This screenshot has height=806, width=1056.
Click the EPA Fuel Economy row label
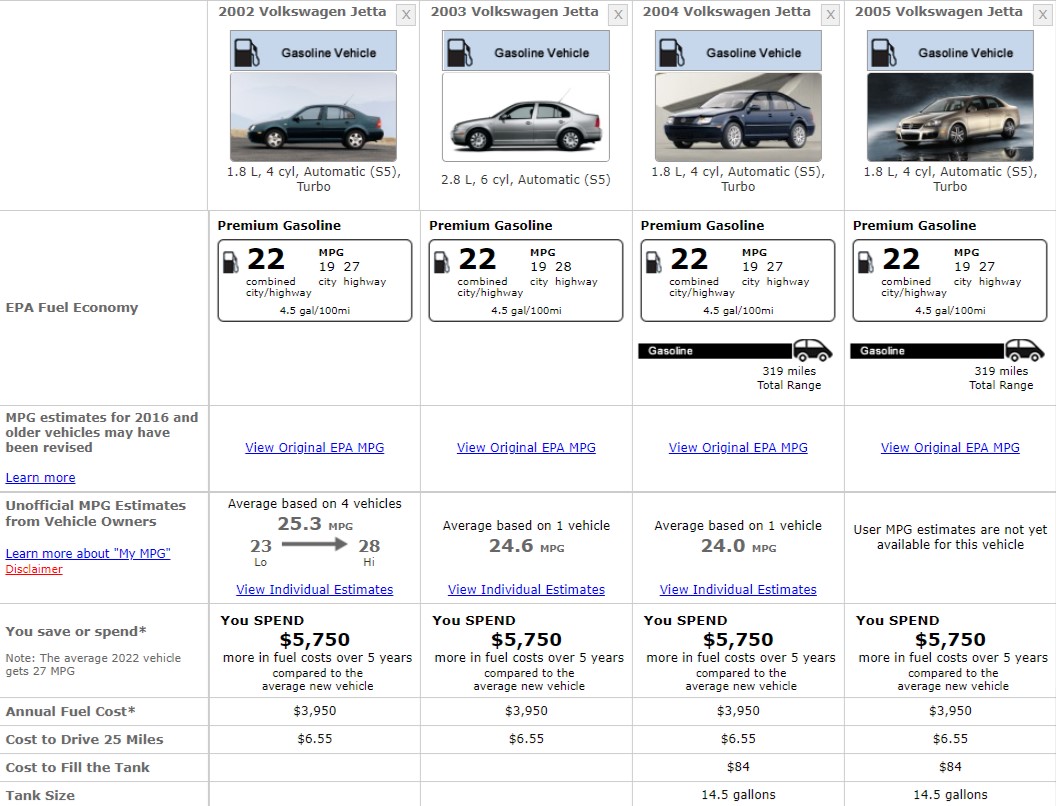pos(72,308)
